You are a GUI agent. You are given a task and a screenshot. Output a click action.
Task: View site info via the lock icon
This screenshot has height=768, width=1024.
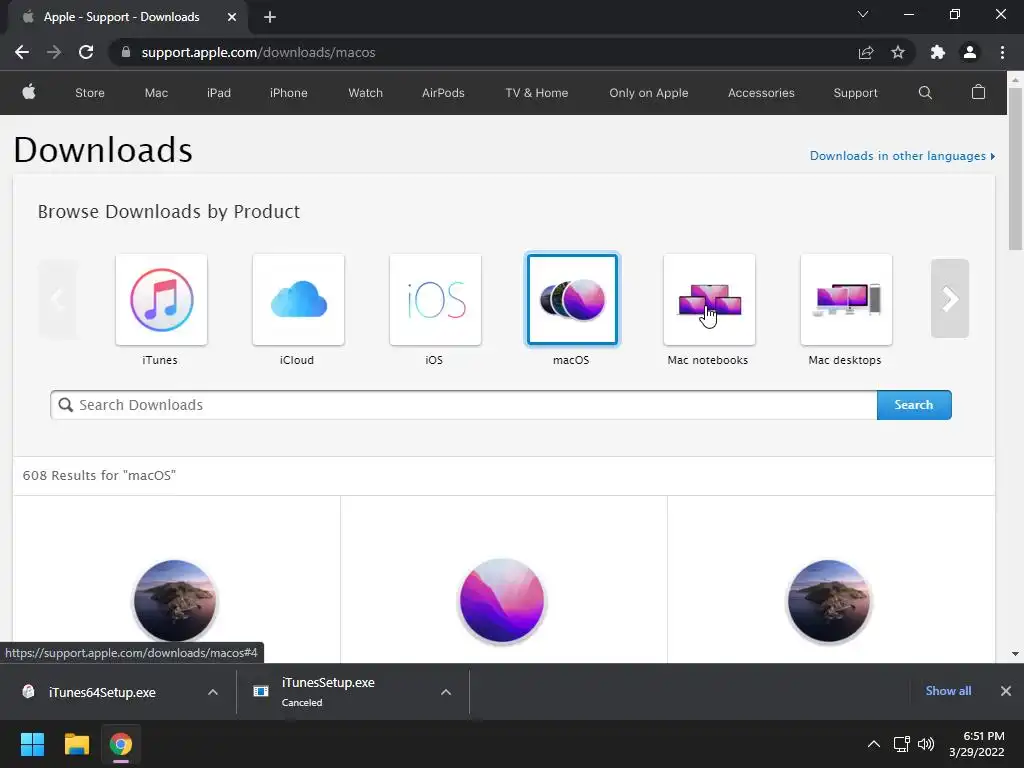pyautogui.click(x=126, y=52)
